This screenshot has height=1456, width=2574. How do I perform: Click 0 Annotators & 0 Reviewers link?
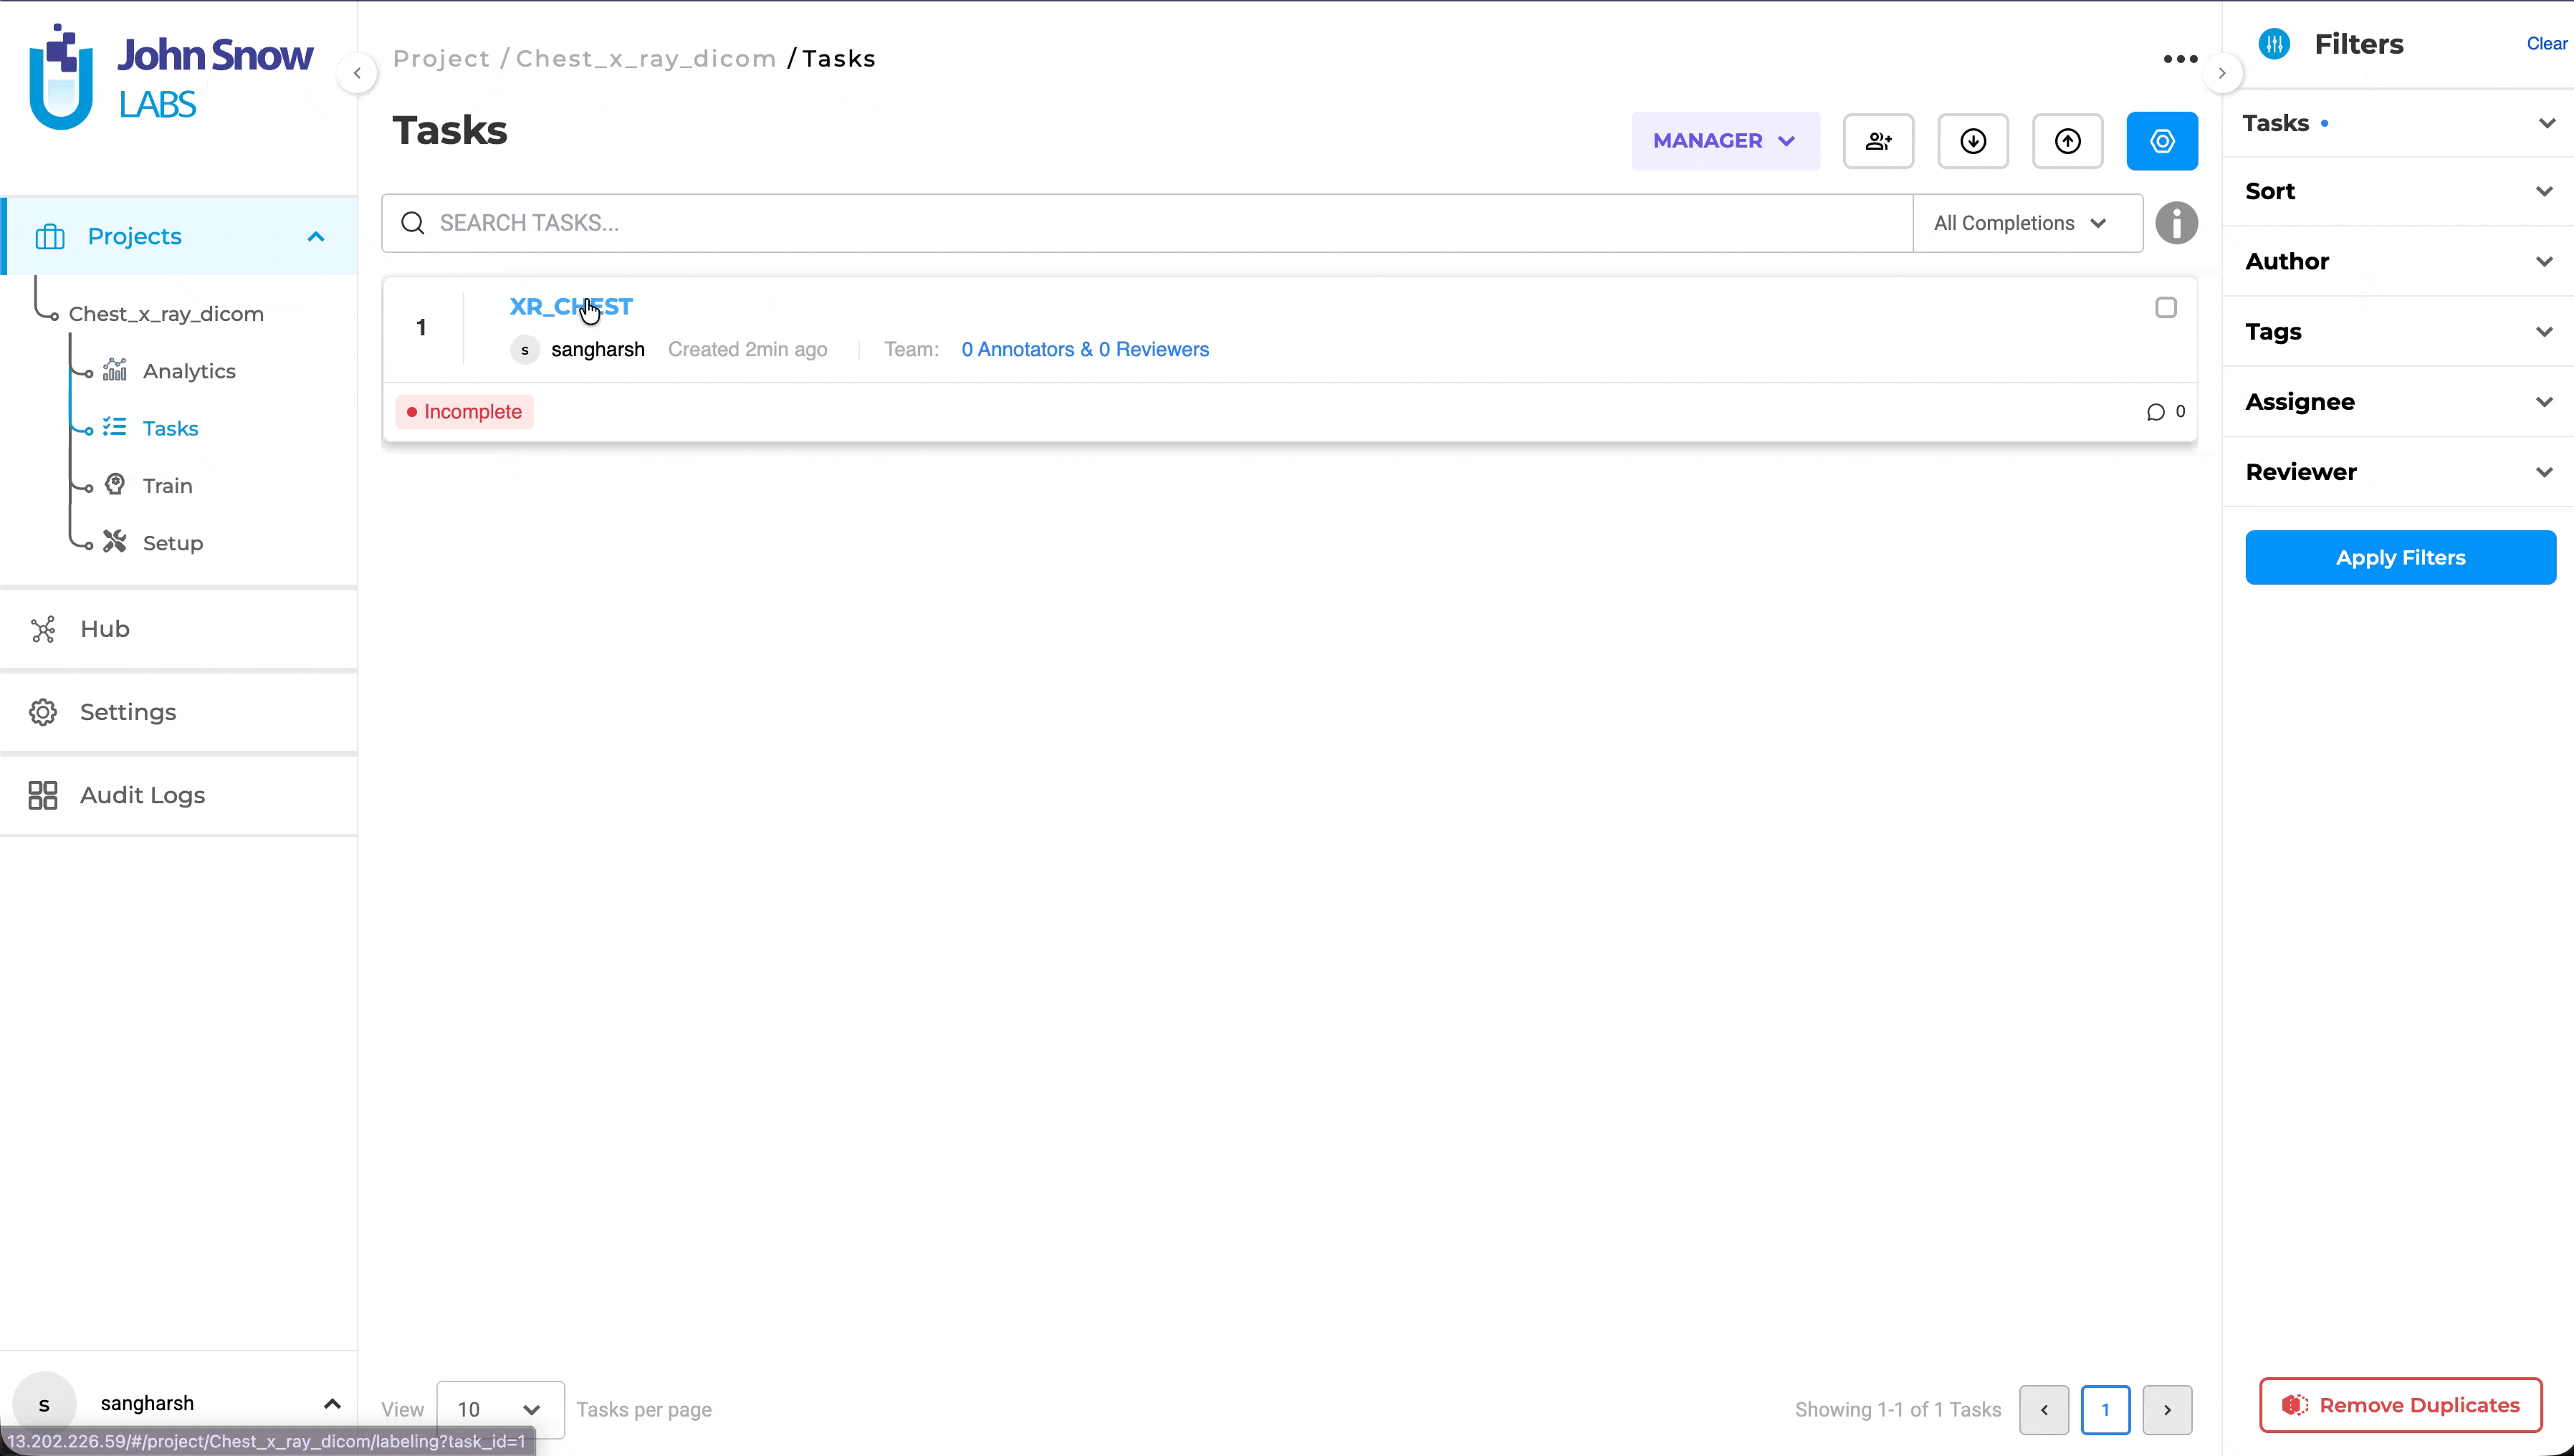click(1085, 349)
